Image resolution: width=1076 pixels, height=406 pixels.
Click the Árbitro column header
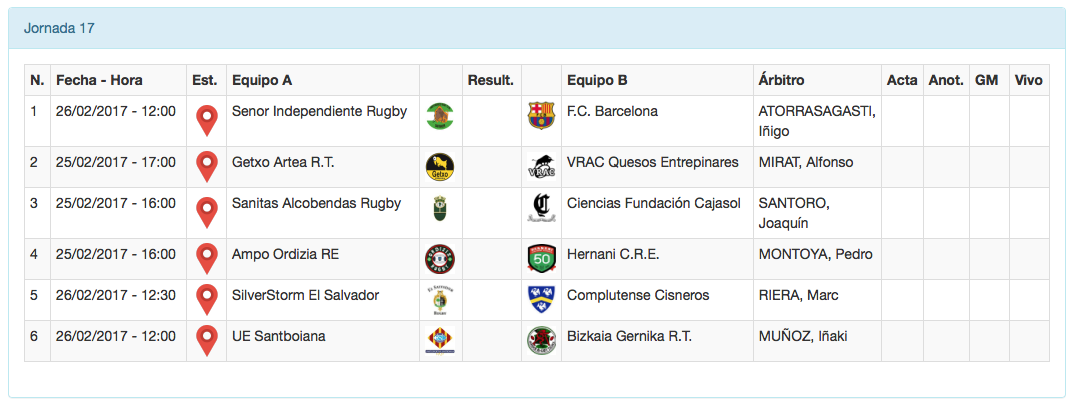(781, 80)
